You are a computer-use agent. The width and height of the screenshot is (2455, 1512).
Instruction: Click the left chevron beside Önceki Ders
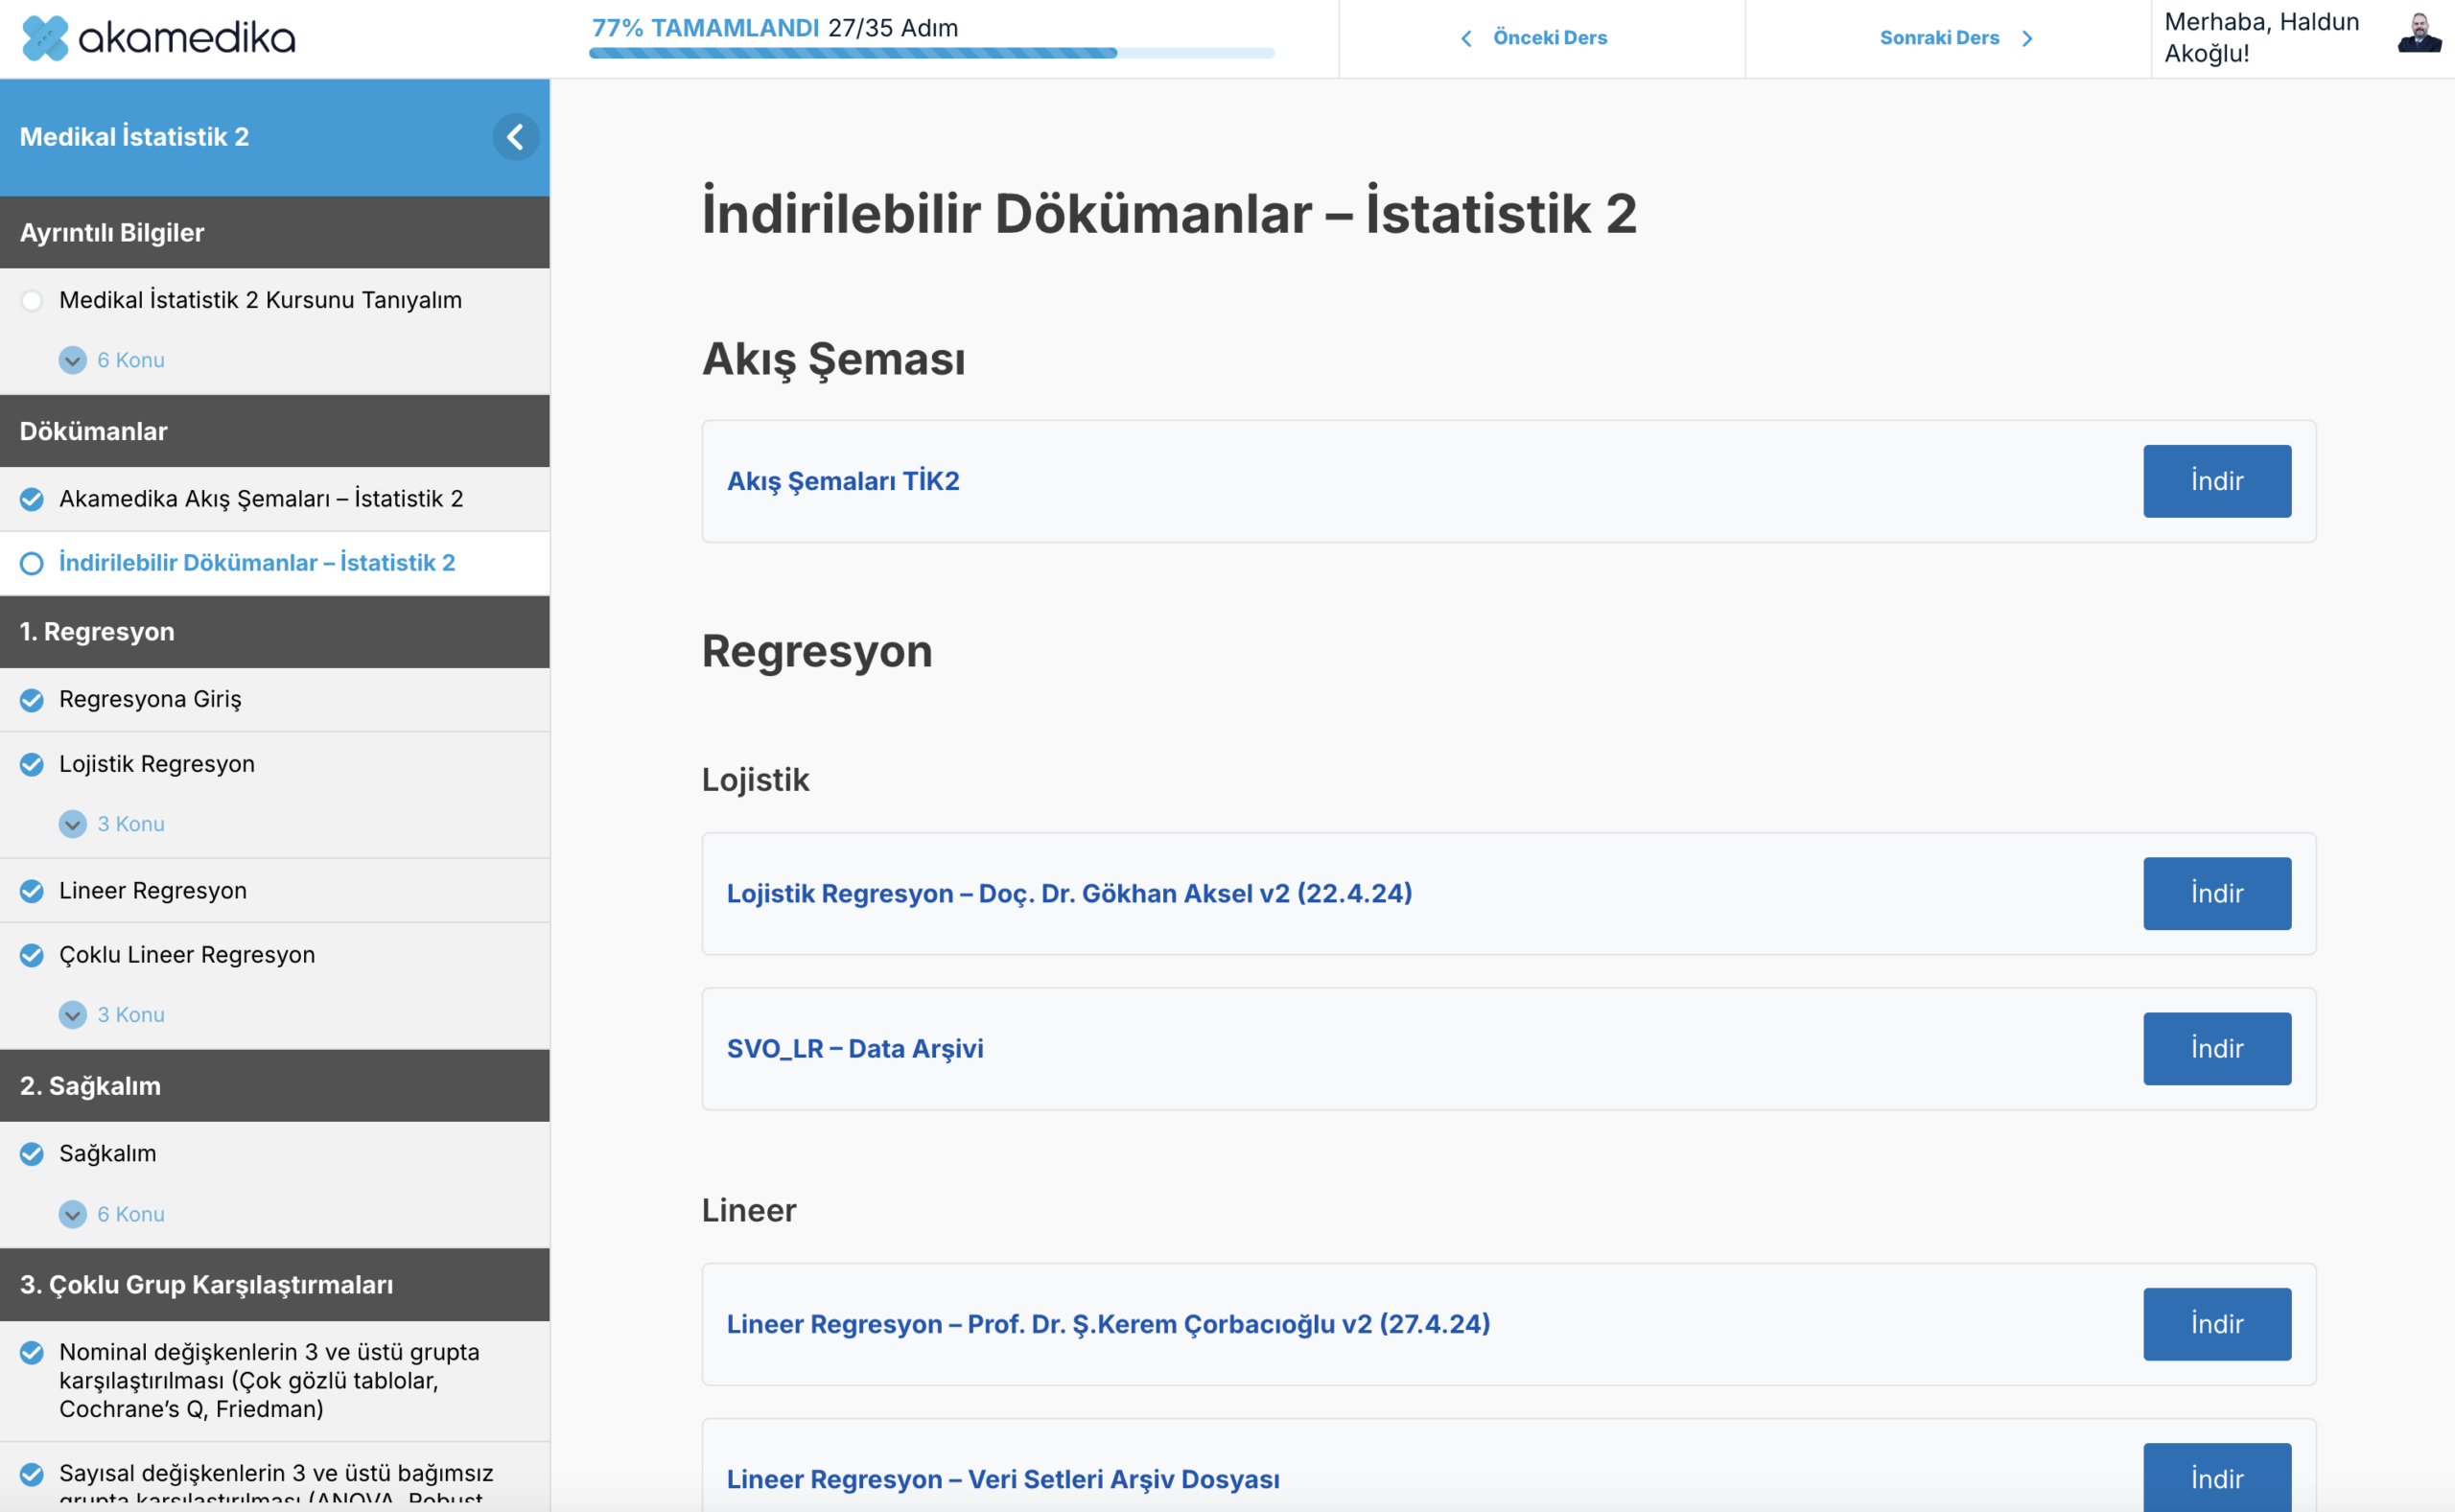click(x=1466, y=38)
